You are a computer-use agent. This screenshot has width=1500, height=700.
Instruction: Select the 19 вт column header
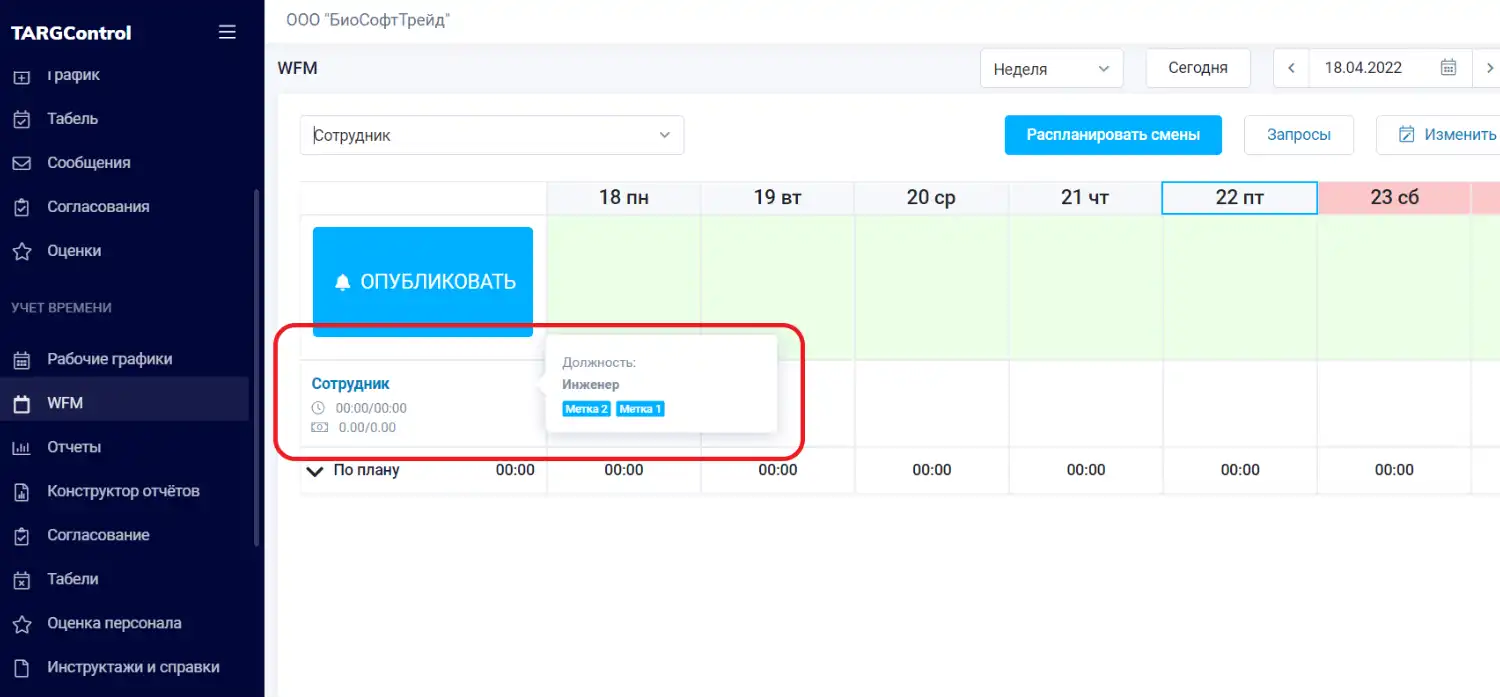pos(778,198)
